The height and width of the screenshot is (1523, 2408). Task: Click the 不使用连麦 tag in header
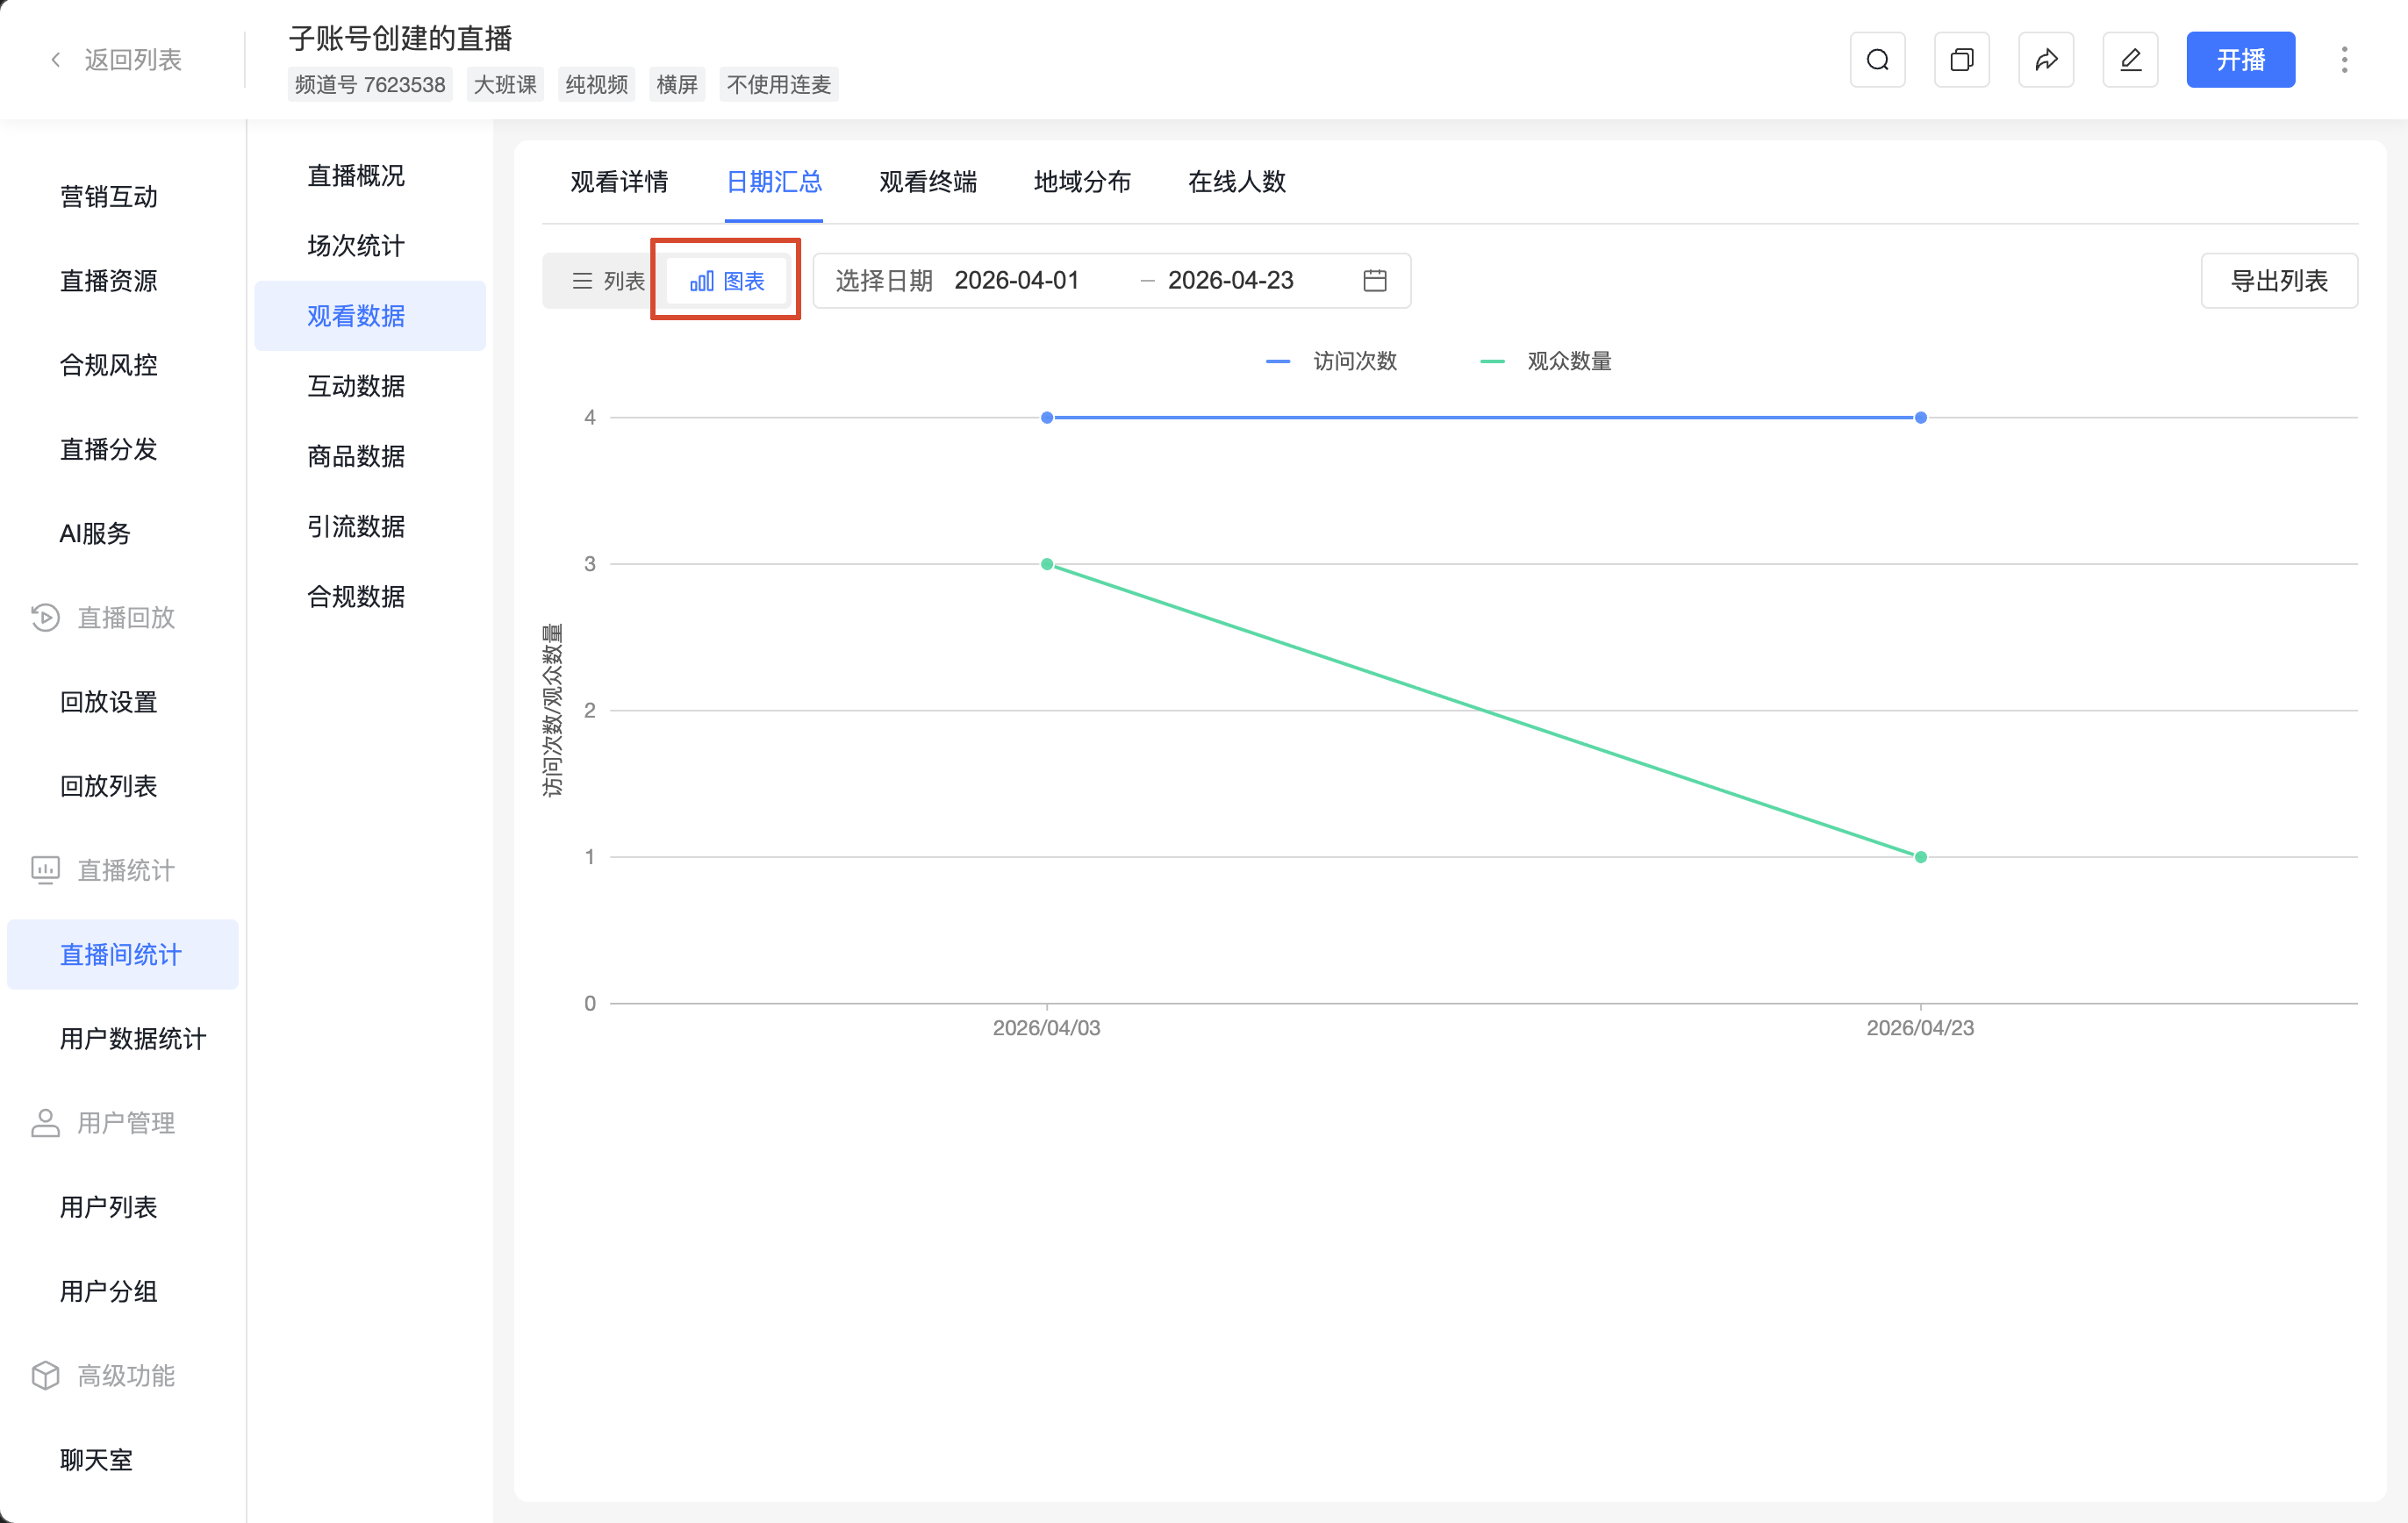(x=779, y=85)
